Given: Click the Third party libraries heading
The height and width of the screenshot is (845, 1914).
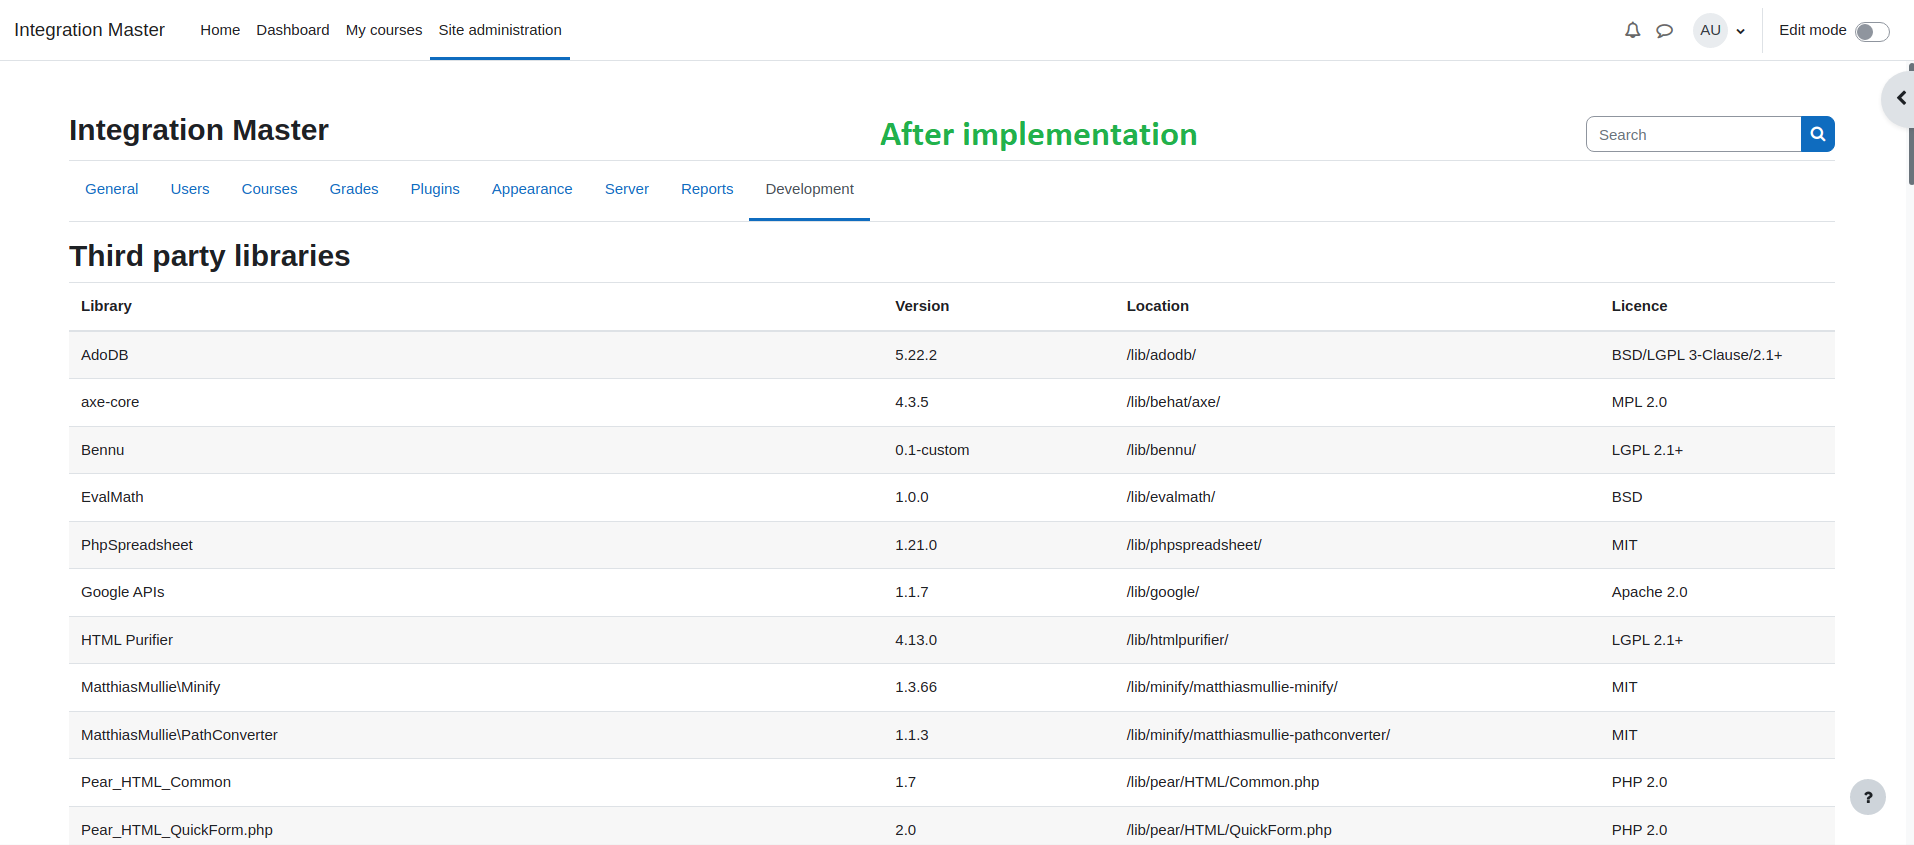Looking at the screenshot, I should pos(210,256).
